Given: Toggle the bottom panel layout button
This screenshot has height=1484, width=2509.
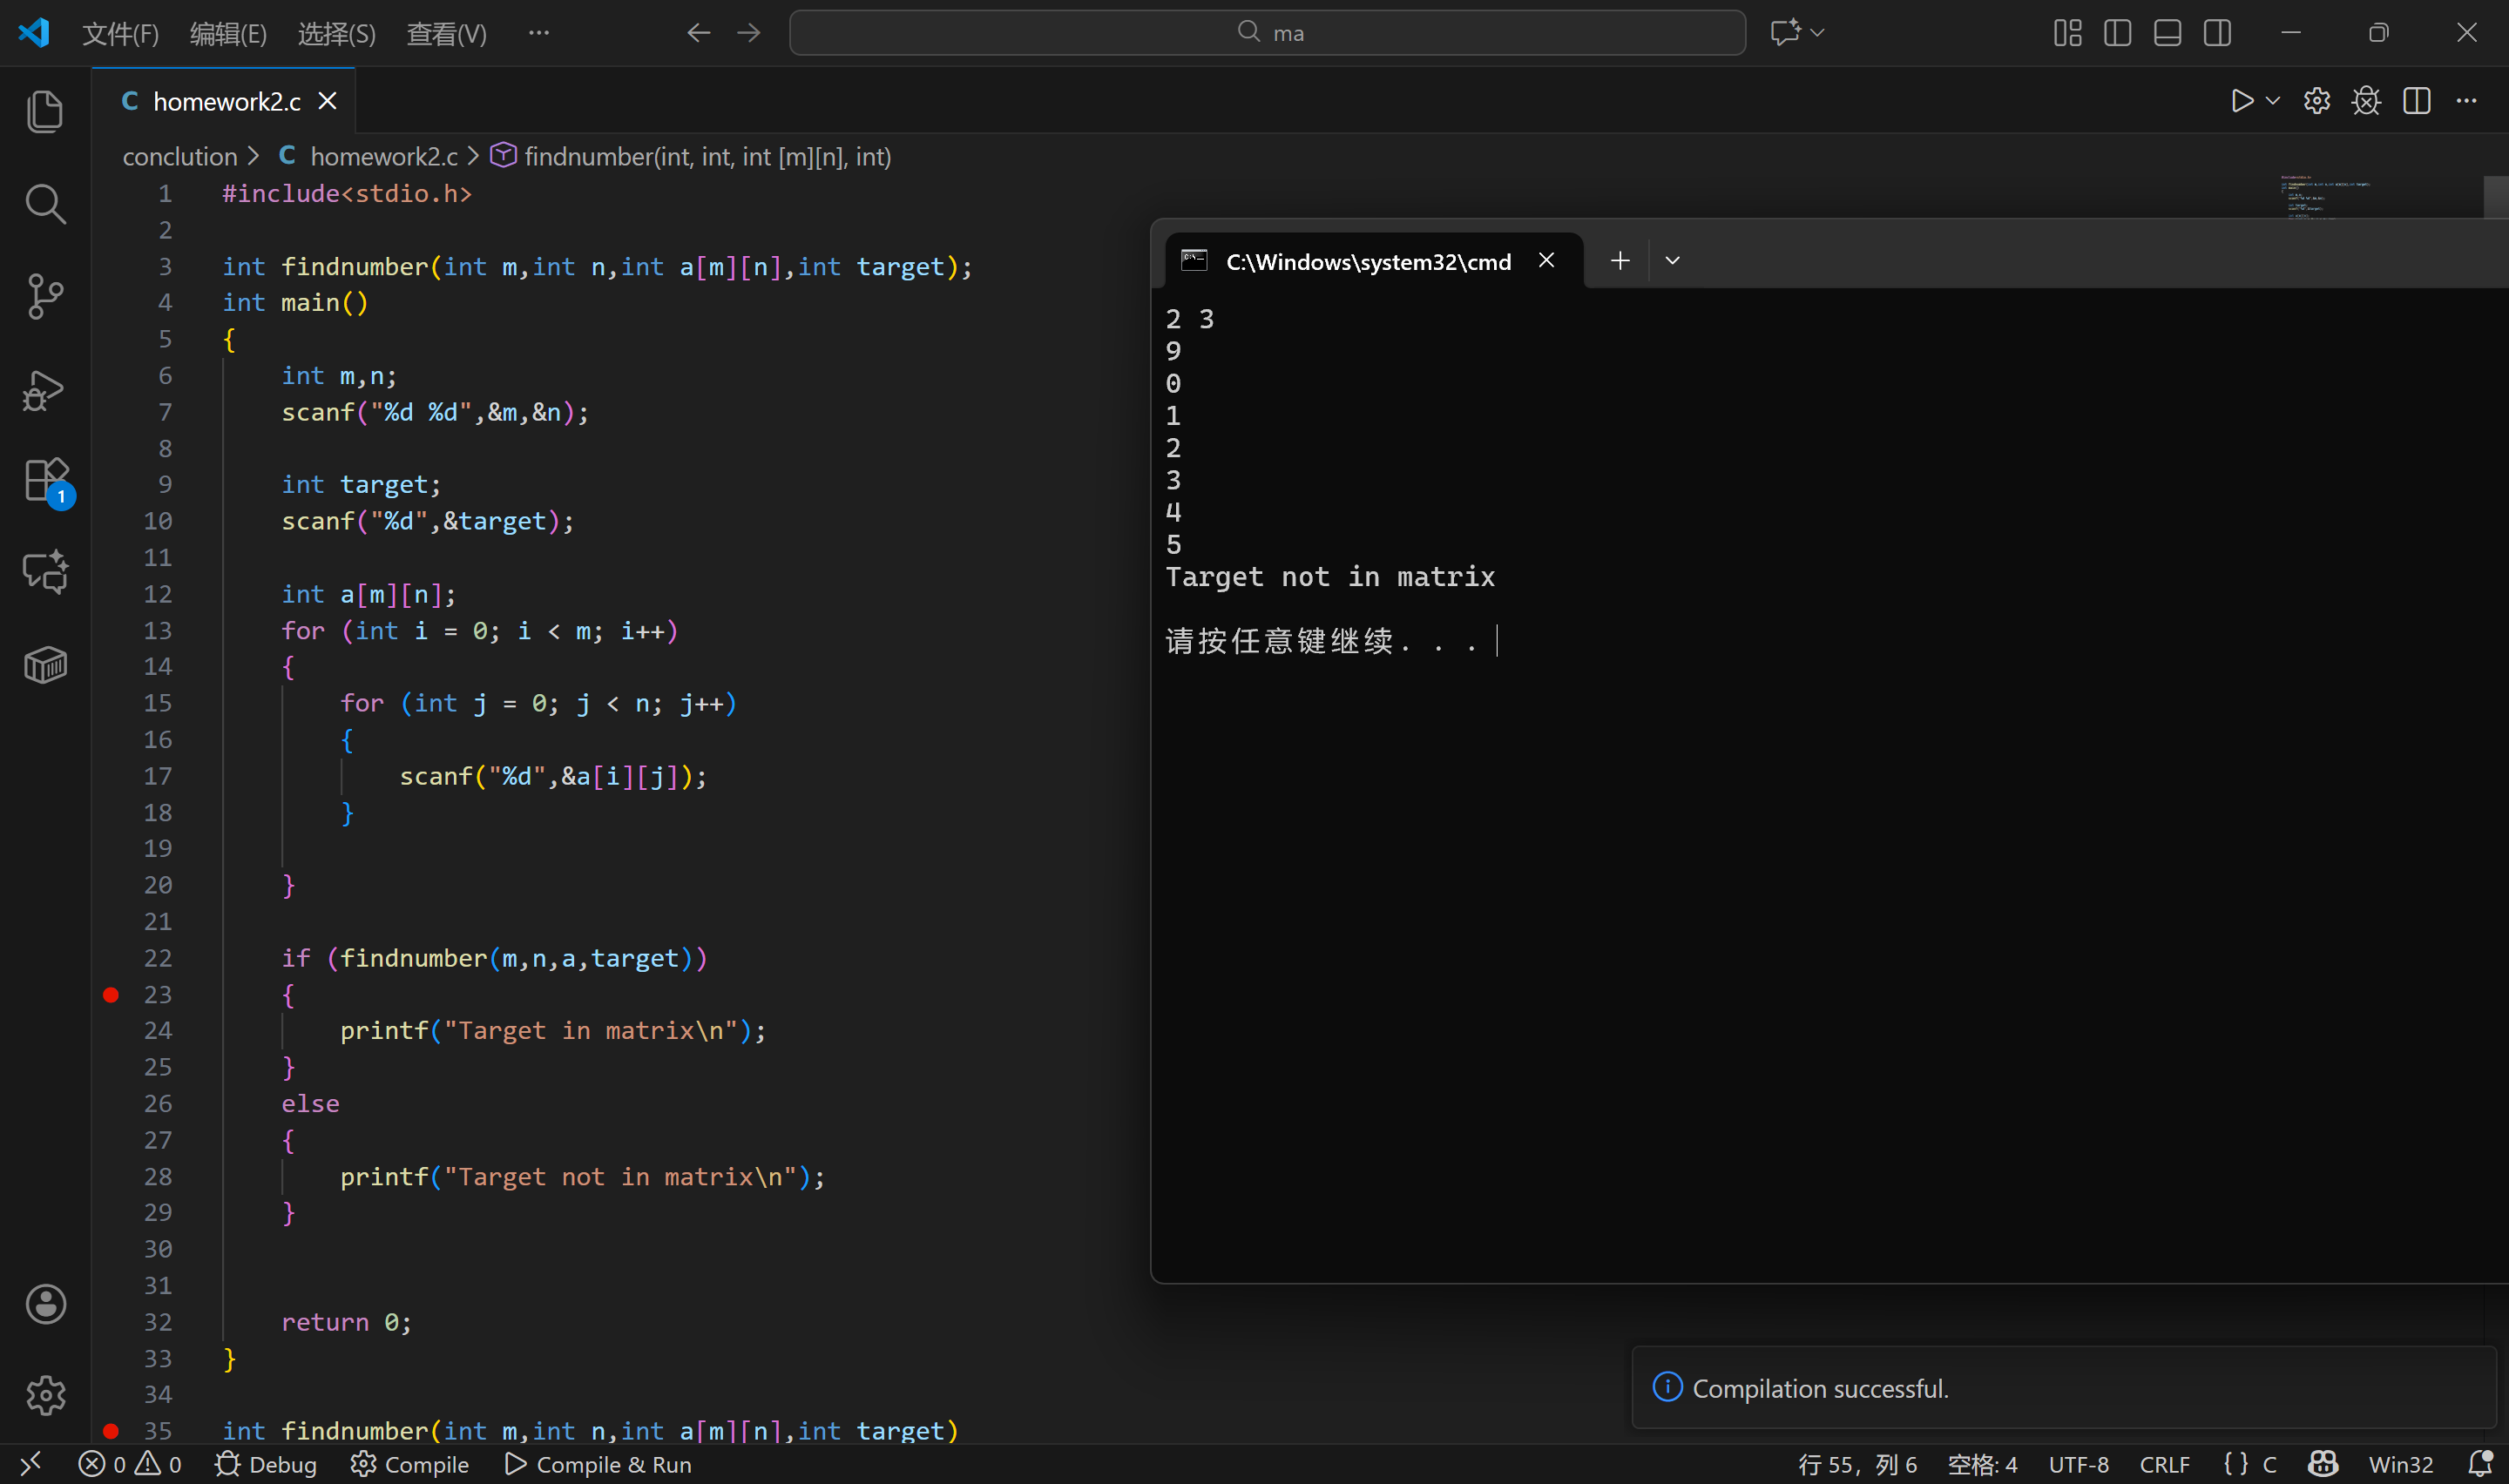Looking at the screenshot, I should [x=2167, y=33].
